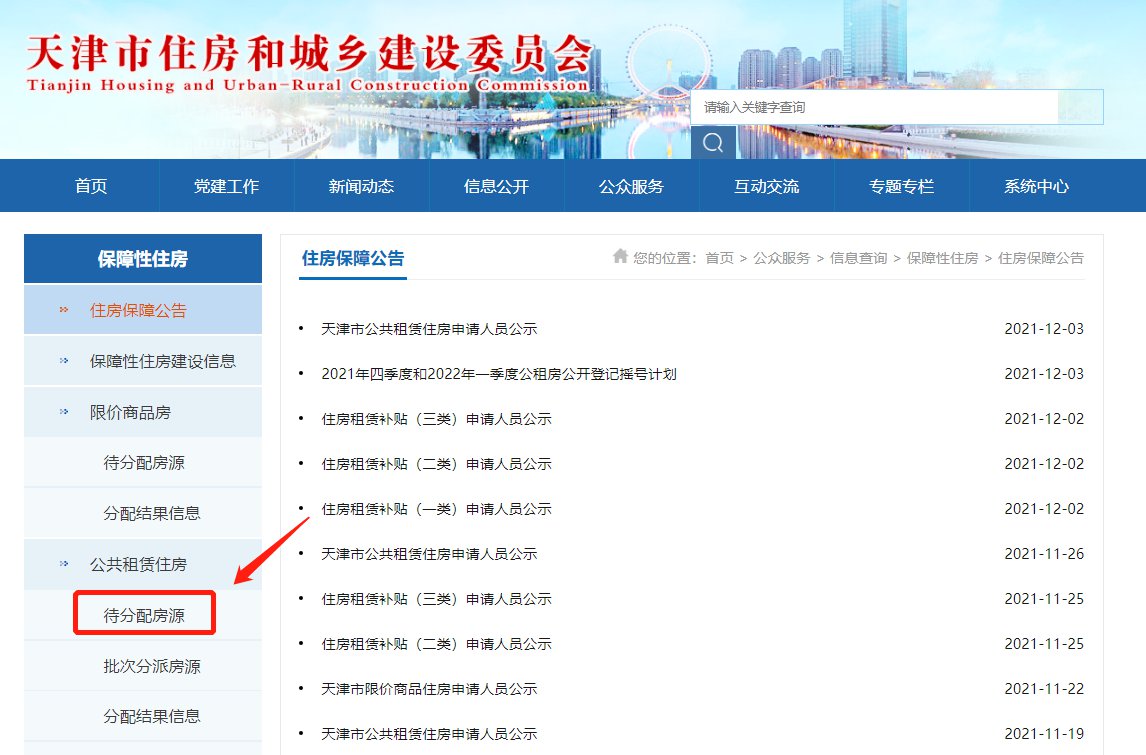Viewport: 1146px width, 755px height.
Task: Click 信息查询 in the breadcrumb path
Action: pos(858,258)
